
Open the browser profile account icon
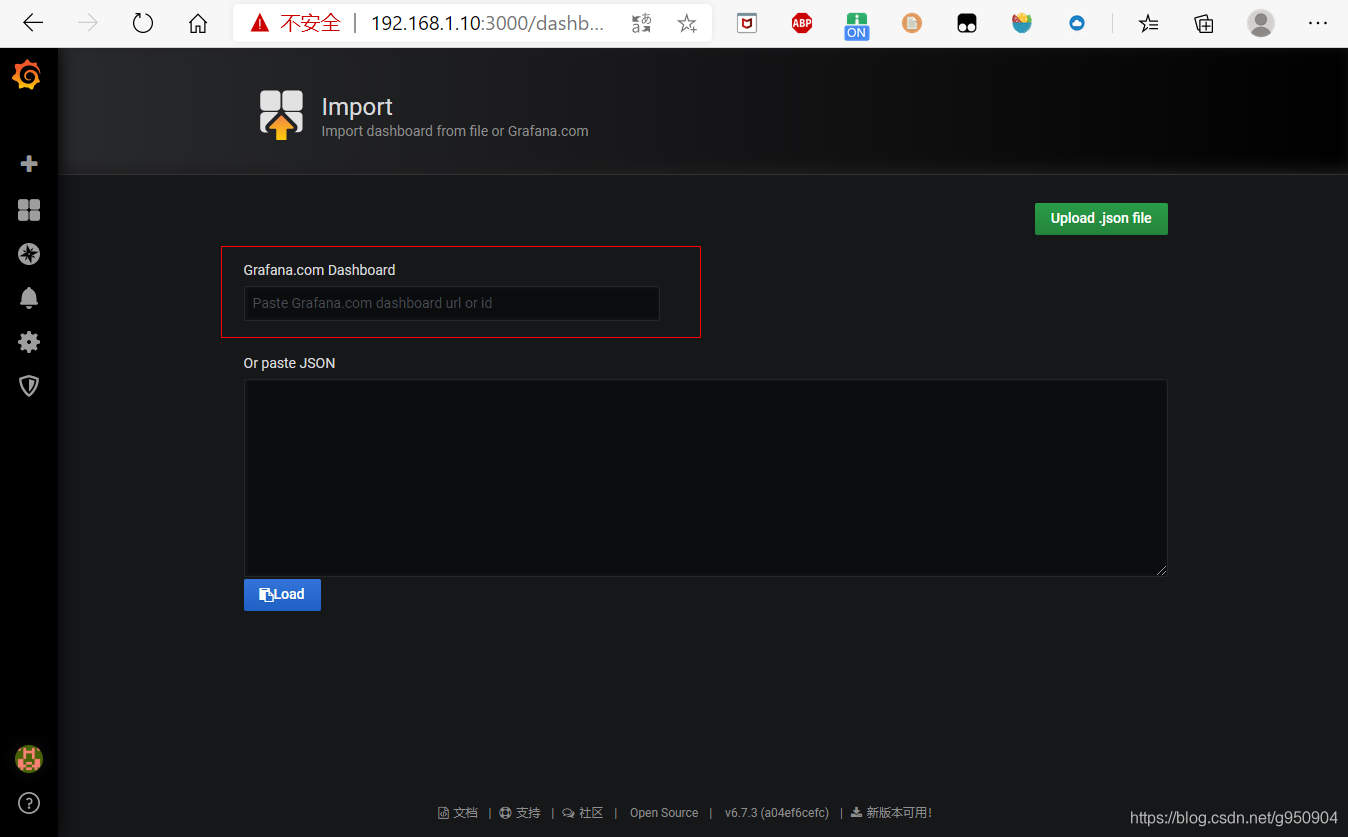coord(1261,23)
